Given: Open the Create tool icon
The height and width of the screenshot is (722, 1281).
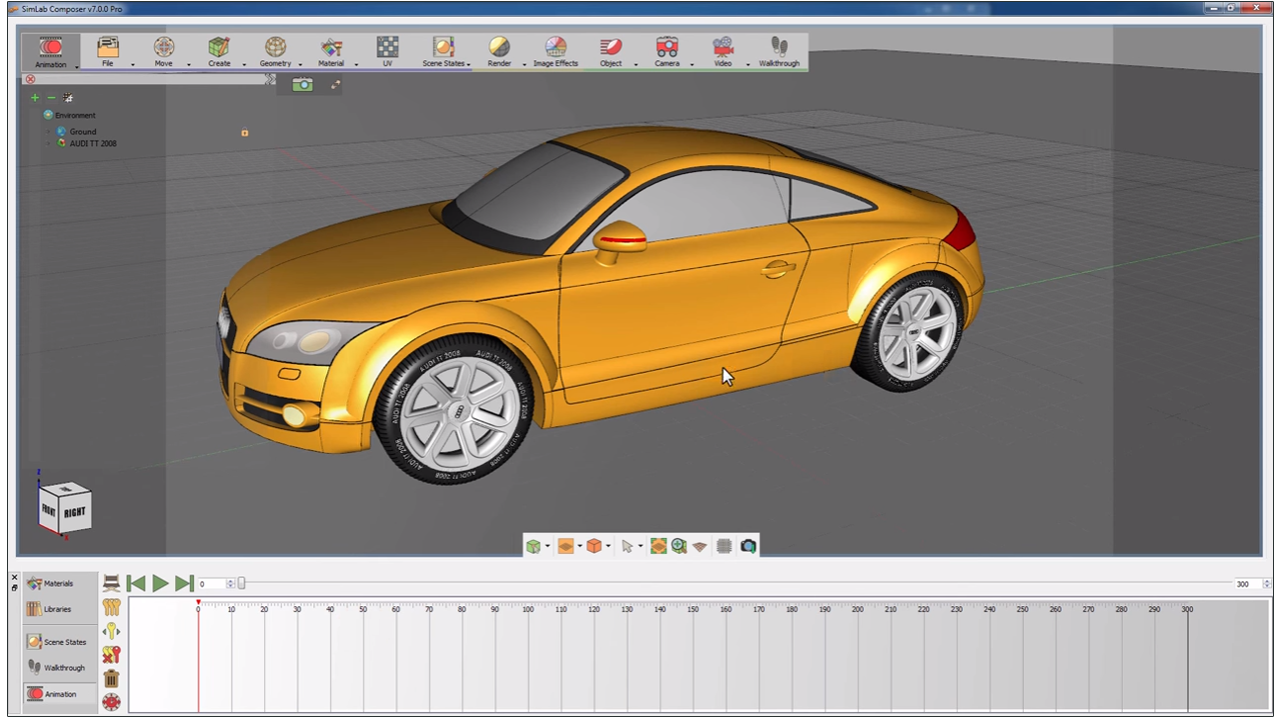Looking at the screenshot, I should pos(219,48).
